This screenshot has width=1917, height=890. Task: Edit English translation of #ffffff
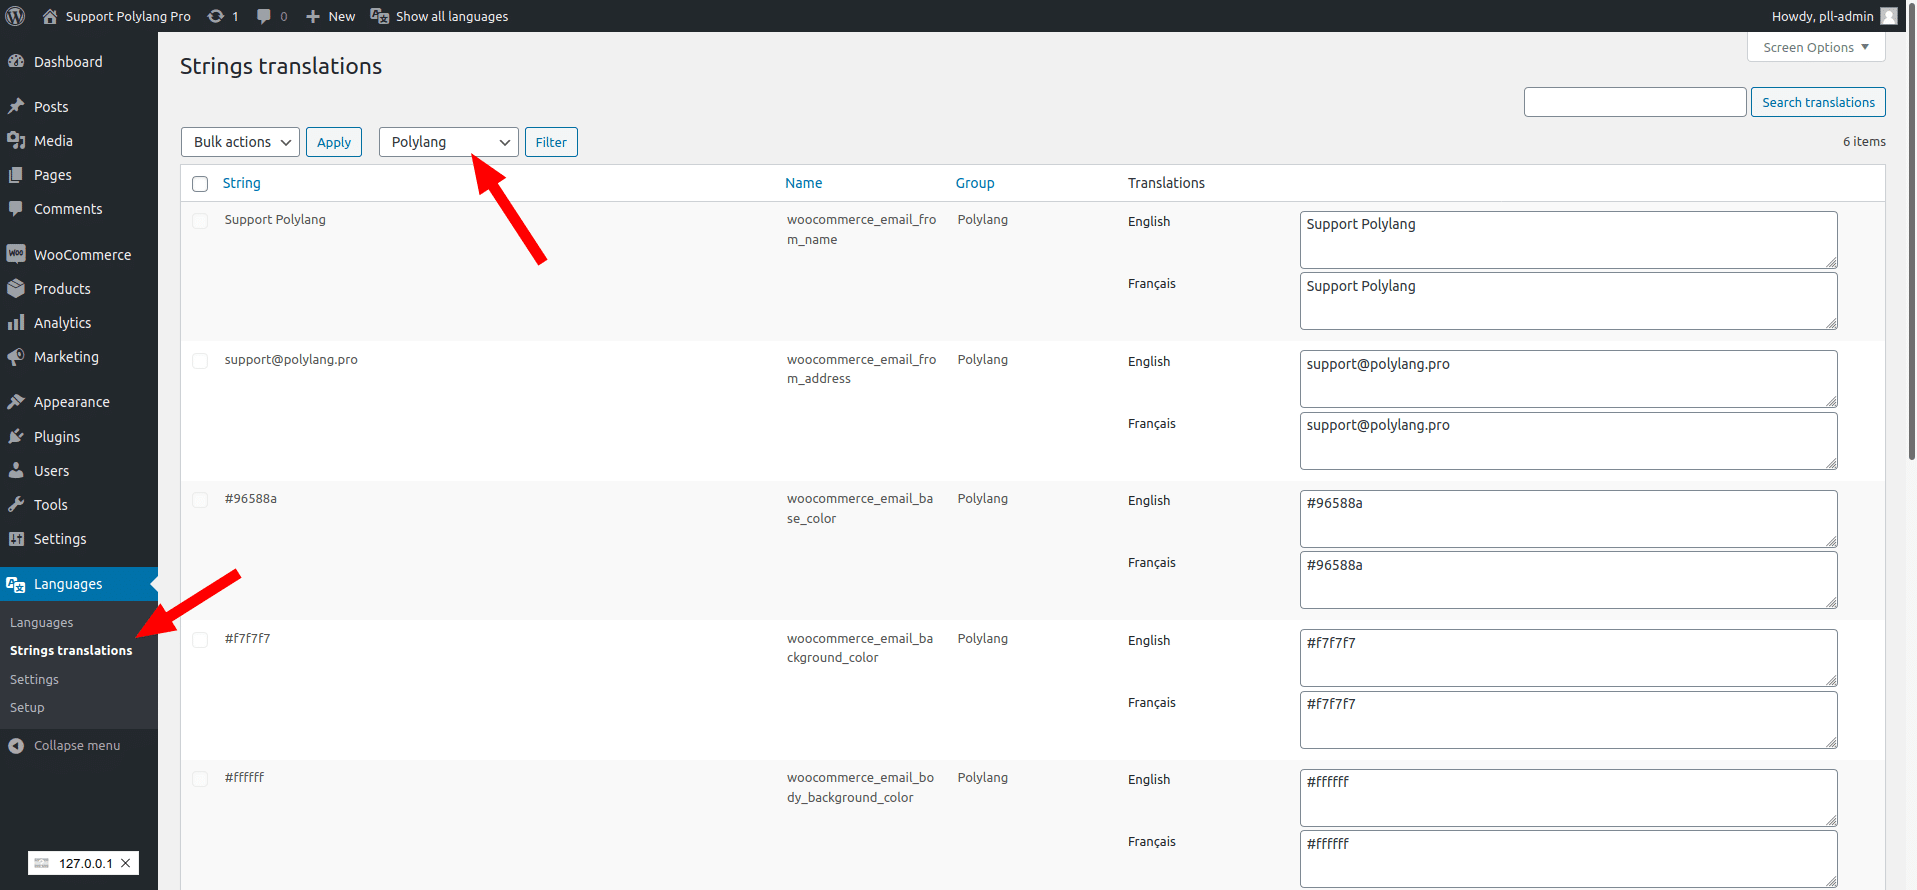(x=1568, y=798)
